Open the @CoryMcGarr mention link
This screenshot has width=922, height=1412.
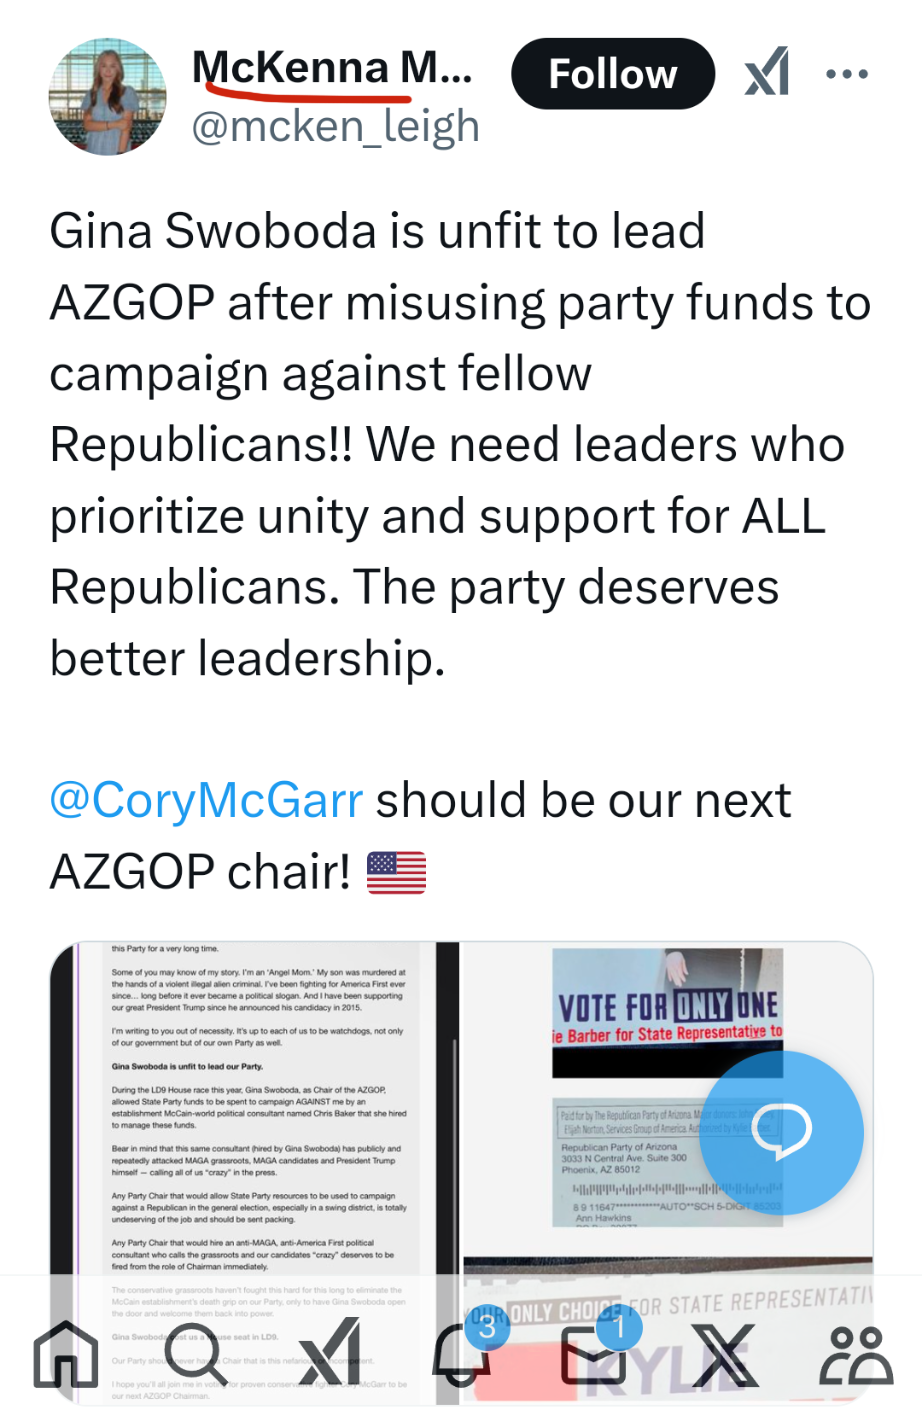[x=206, y=800]
